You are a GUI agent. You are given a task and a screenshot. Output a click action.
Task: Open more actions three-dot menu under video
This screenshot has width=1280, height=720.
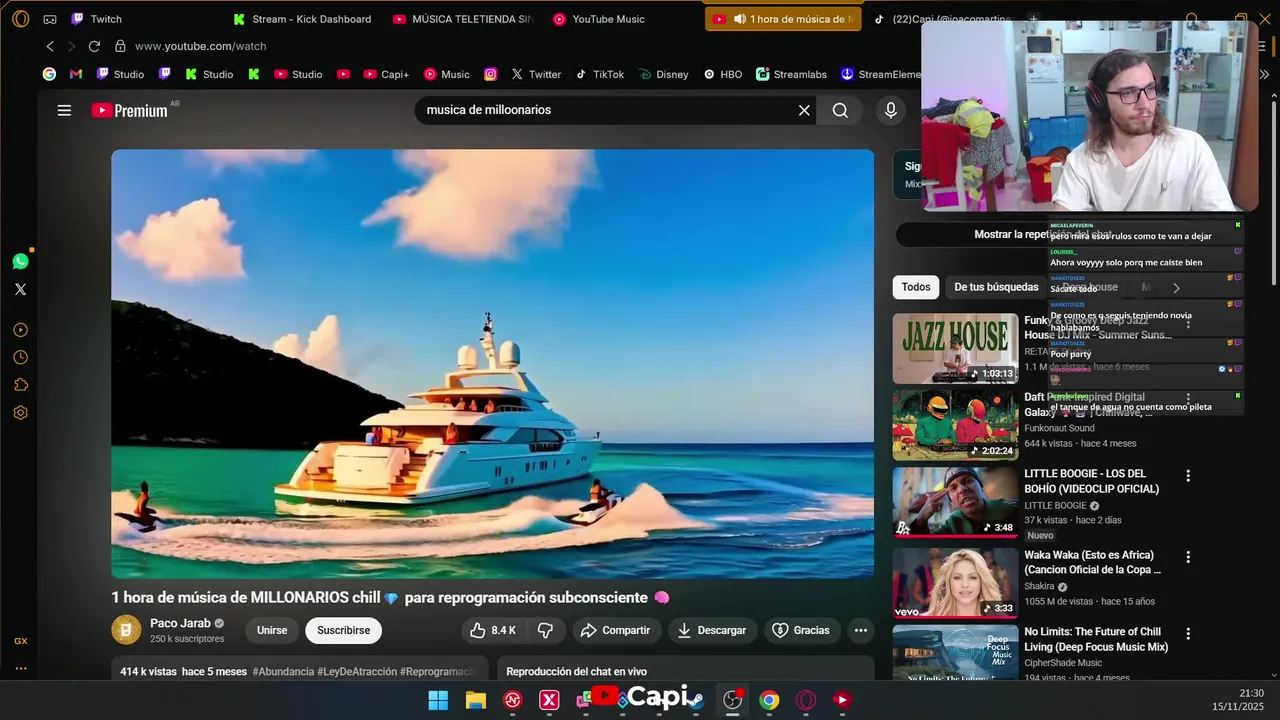pyautogui.click(x=860, y=630)
